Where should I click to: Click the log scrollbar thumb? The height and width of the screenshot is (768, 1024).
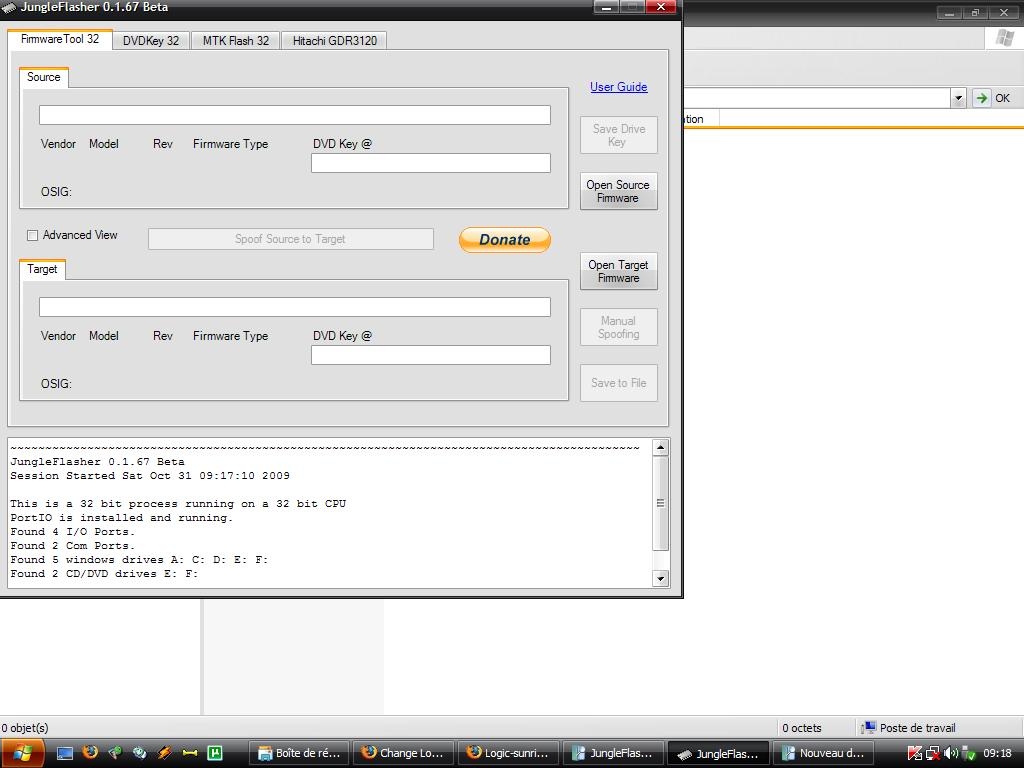(660, 503)
